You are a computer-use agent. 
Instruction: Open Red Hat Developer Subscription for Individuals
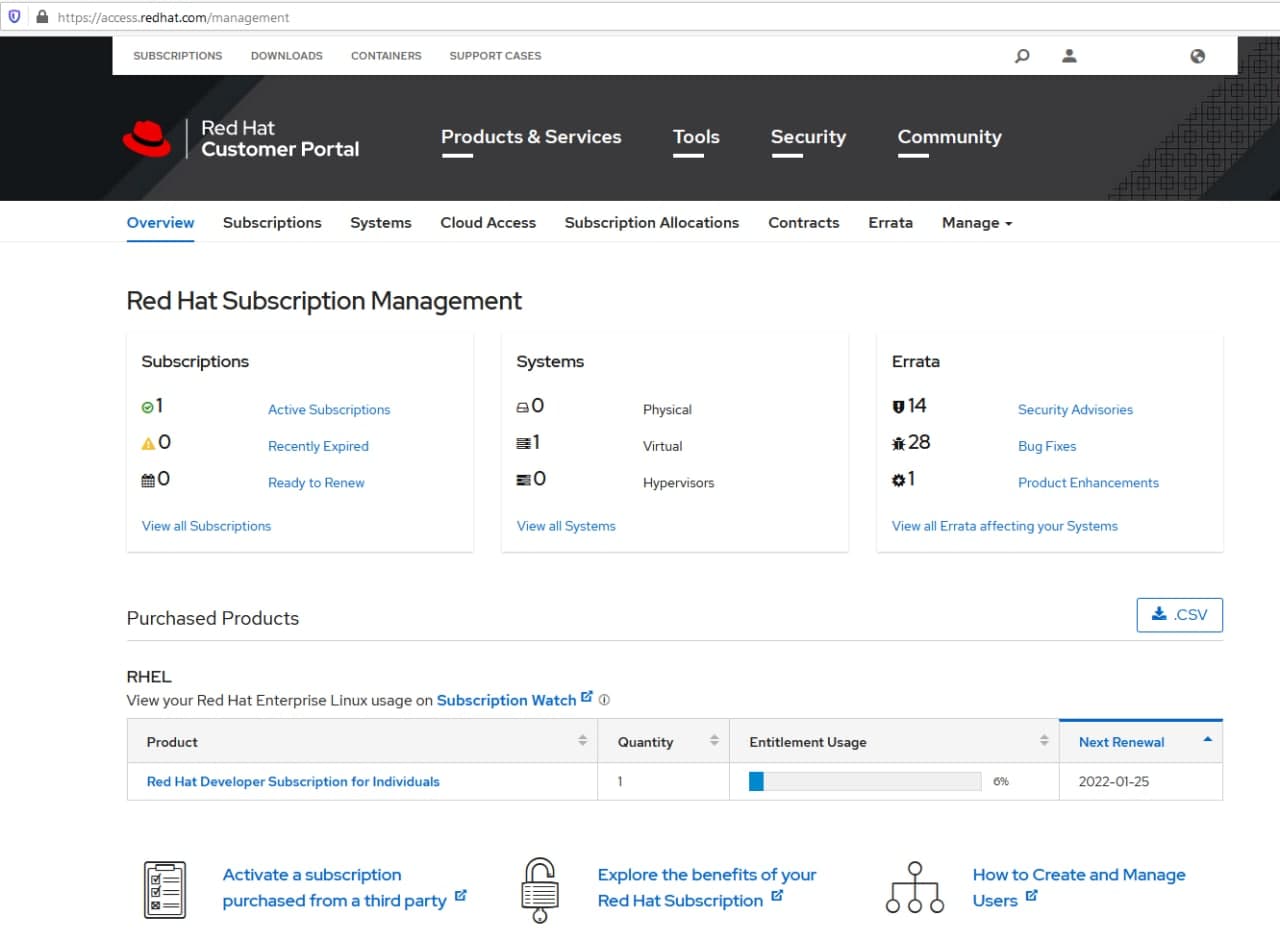pyautogui.click(x=293, y=782)
